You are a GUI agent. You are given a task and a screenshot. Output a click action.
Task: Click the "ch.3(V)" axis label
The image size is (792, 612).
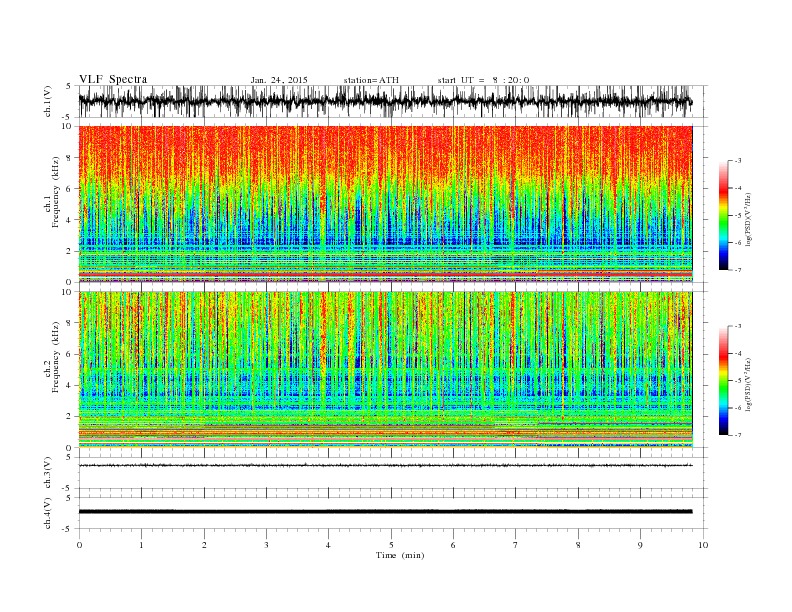coord(48,473)
